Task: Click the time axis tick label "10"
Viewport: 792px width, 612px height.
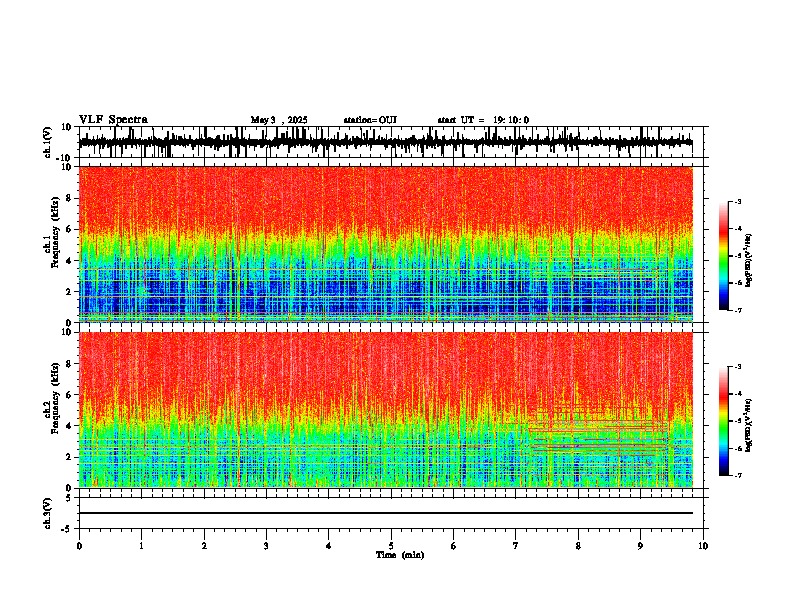Action: 703,546
